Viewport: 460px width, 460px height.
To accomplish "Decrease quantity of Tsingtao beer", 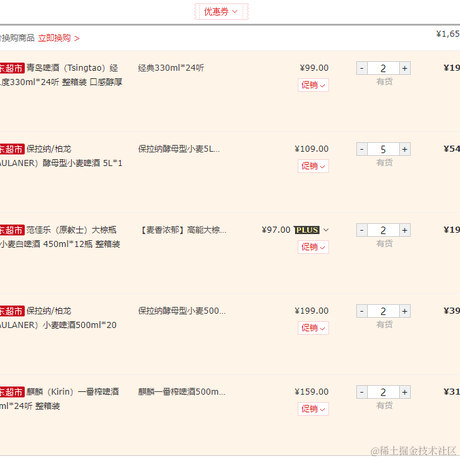I will click(x=362, y=68).
